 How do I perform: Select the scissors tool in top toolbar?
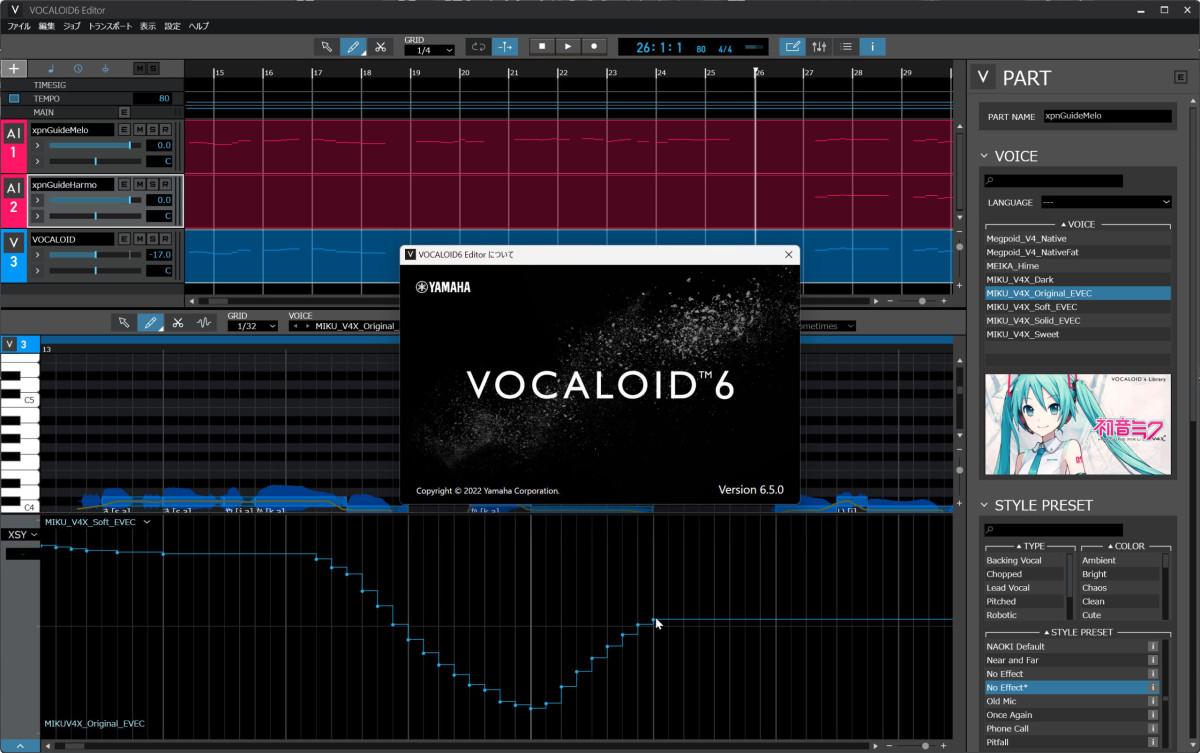click(380, 46)
